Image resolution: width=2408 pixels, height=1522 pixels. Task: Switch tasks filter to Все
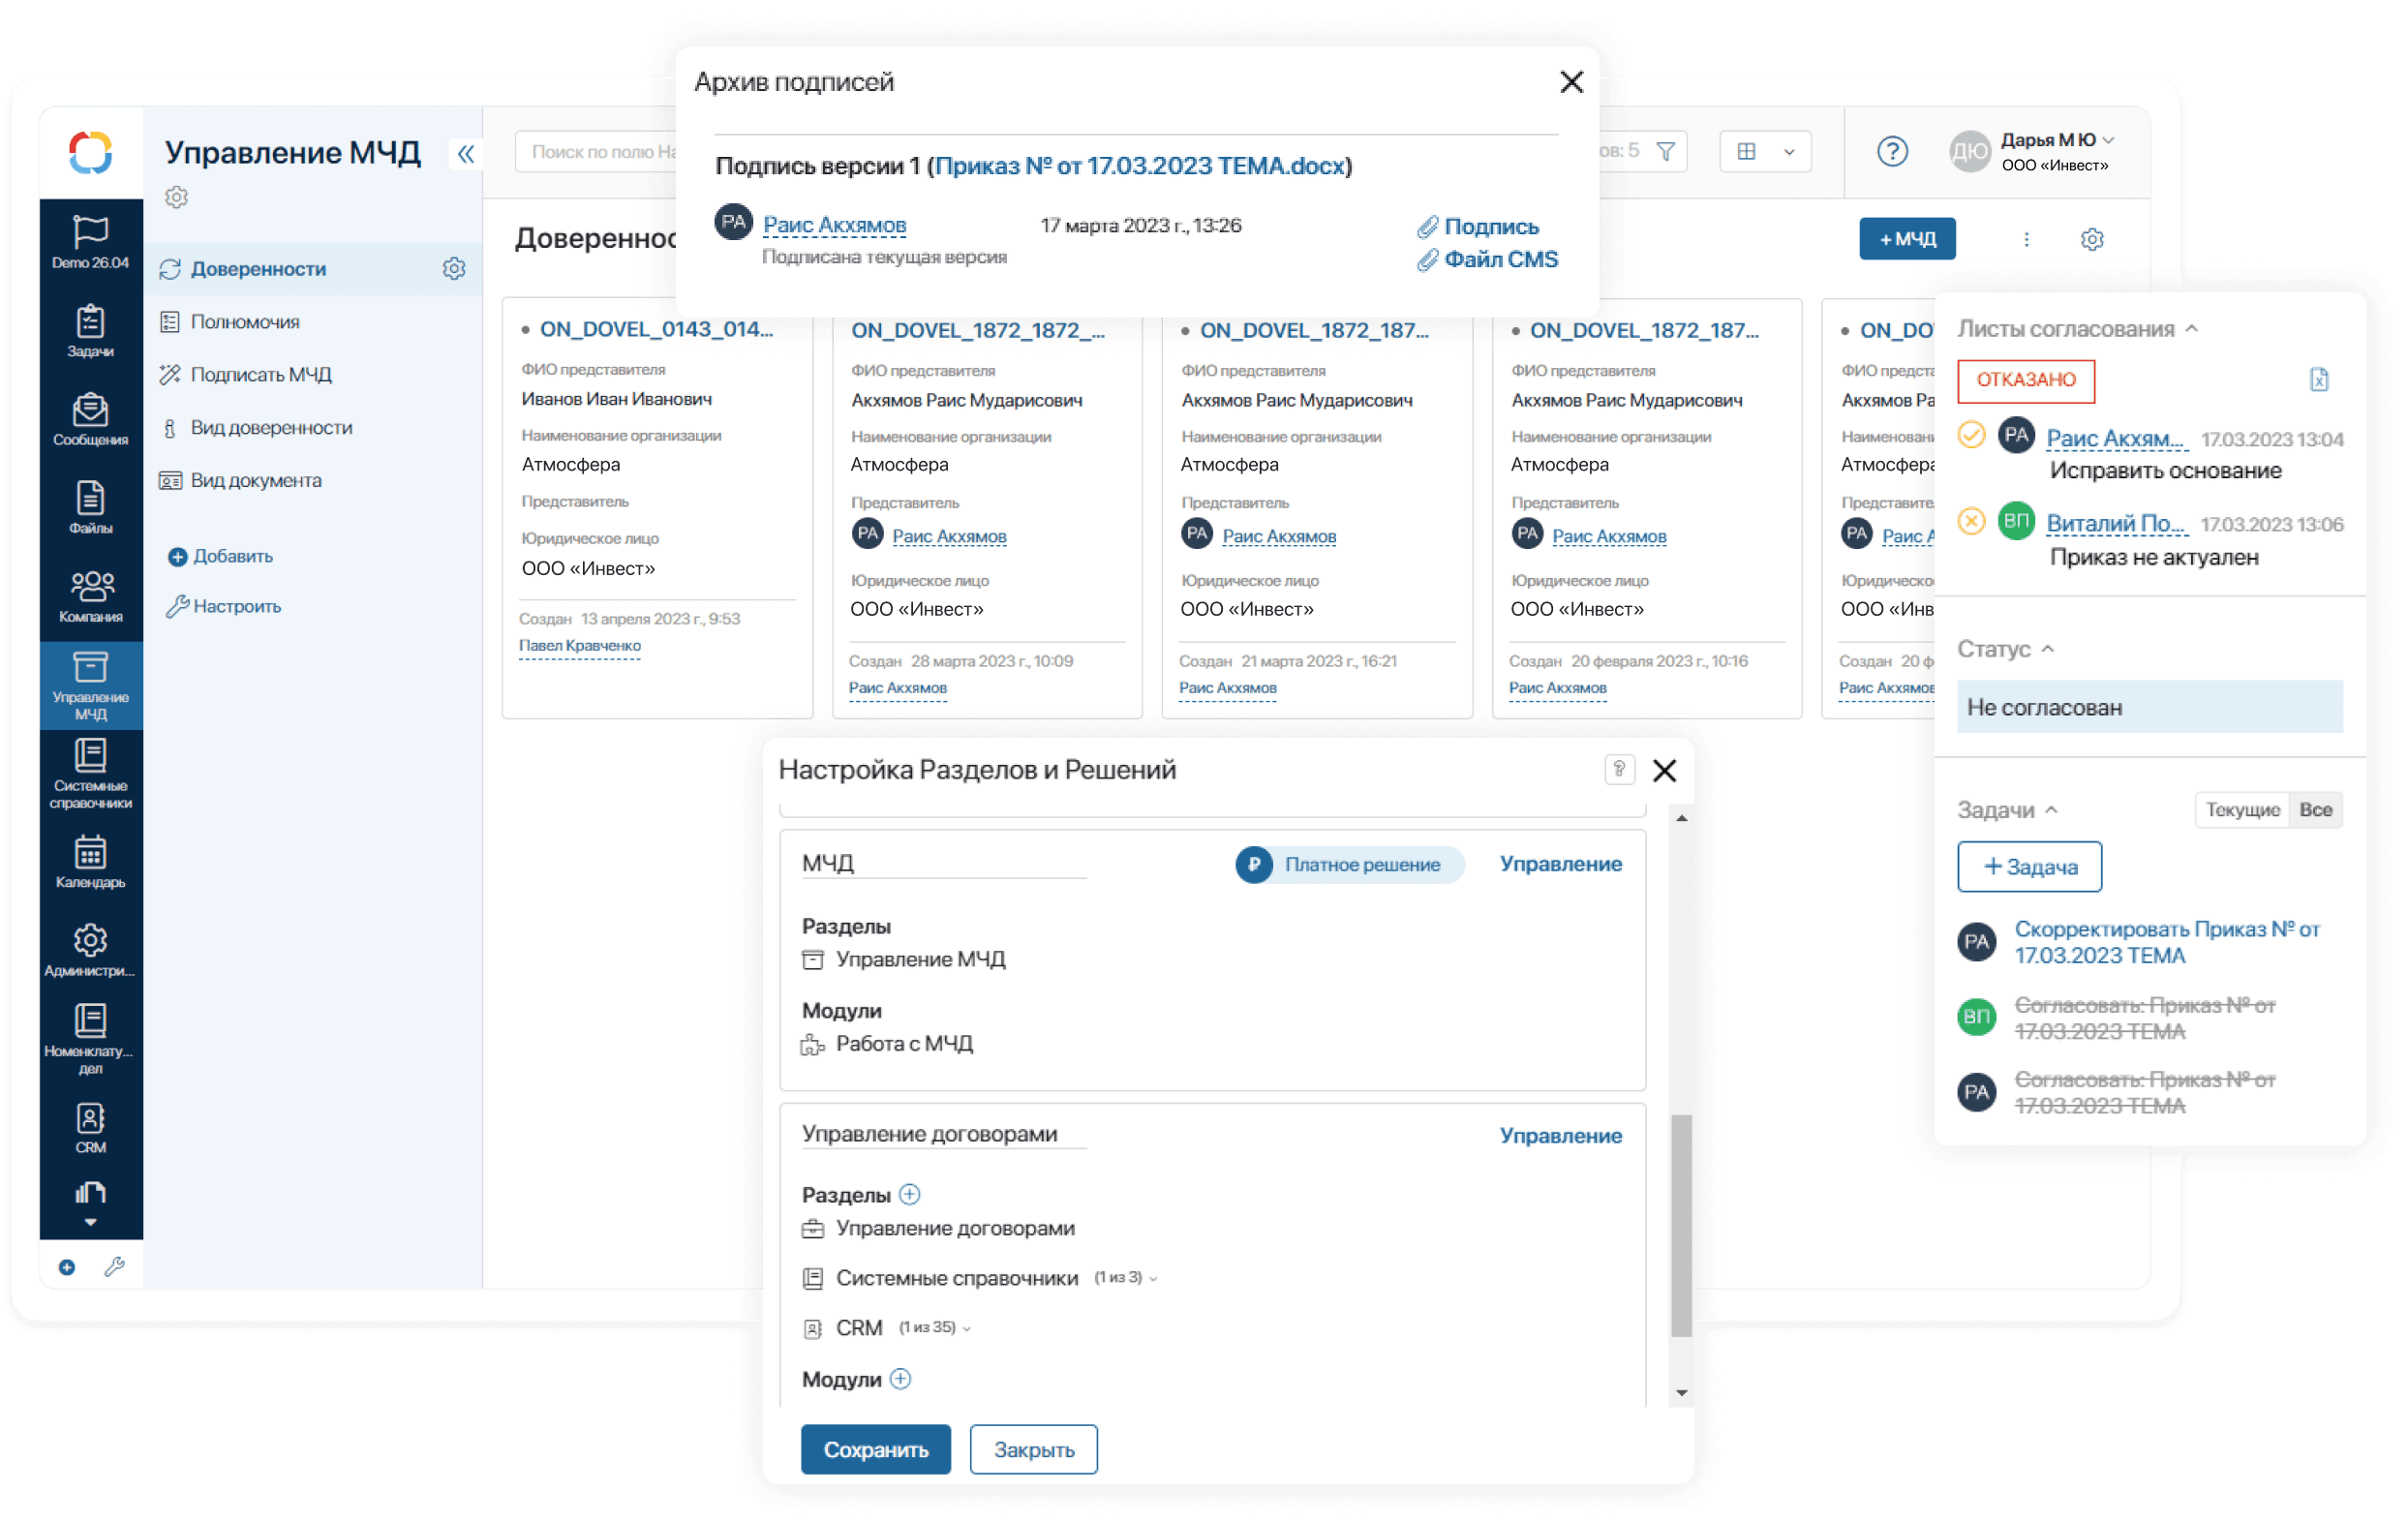point(2315,810)
